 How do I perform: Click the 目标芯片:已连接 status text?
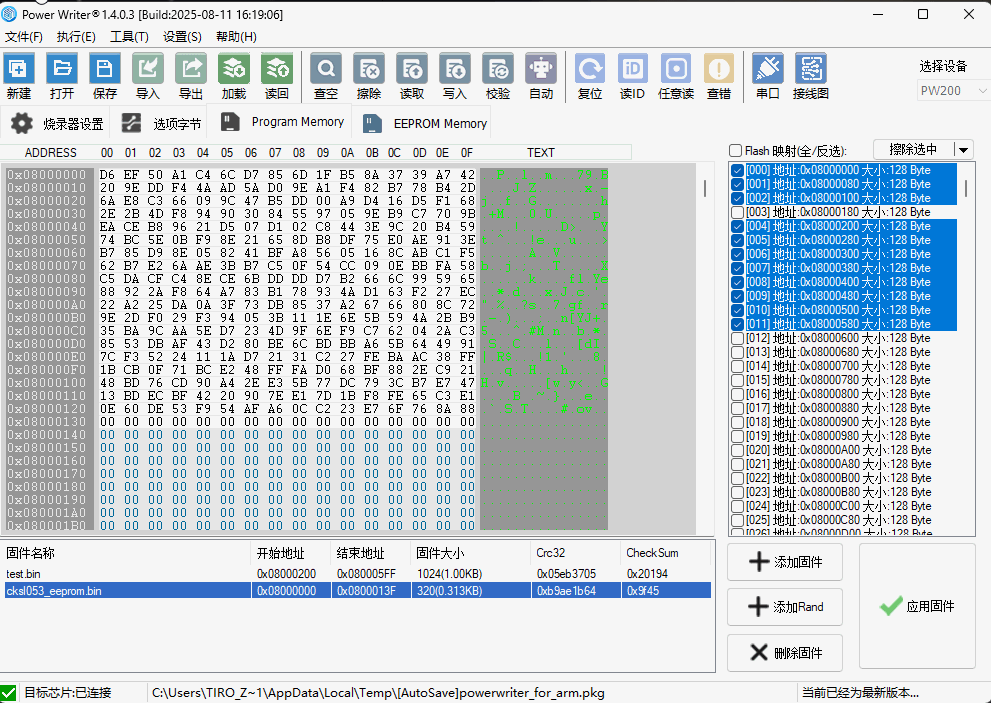coord(68,693)
